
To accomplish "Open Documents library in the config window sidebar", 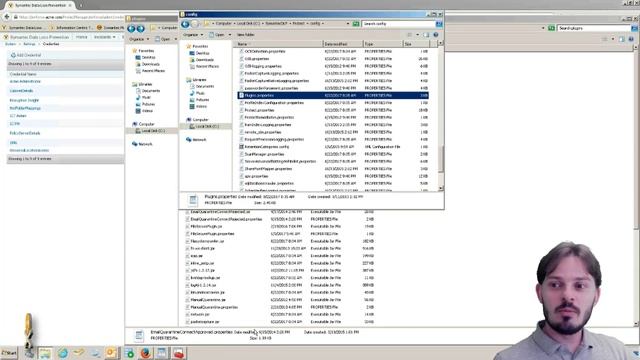I will click(x=204, y=86).
